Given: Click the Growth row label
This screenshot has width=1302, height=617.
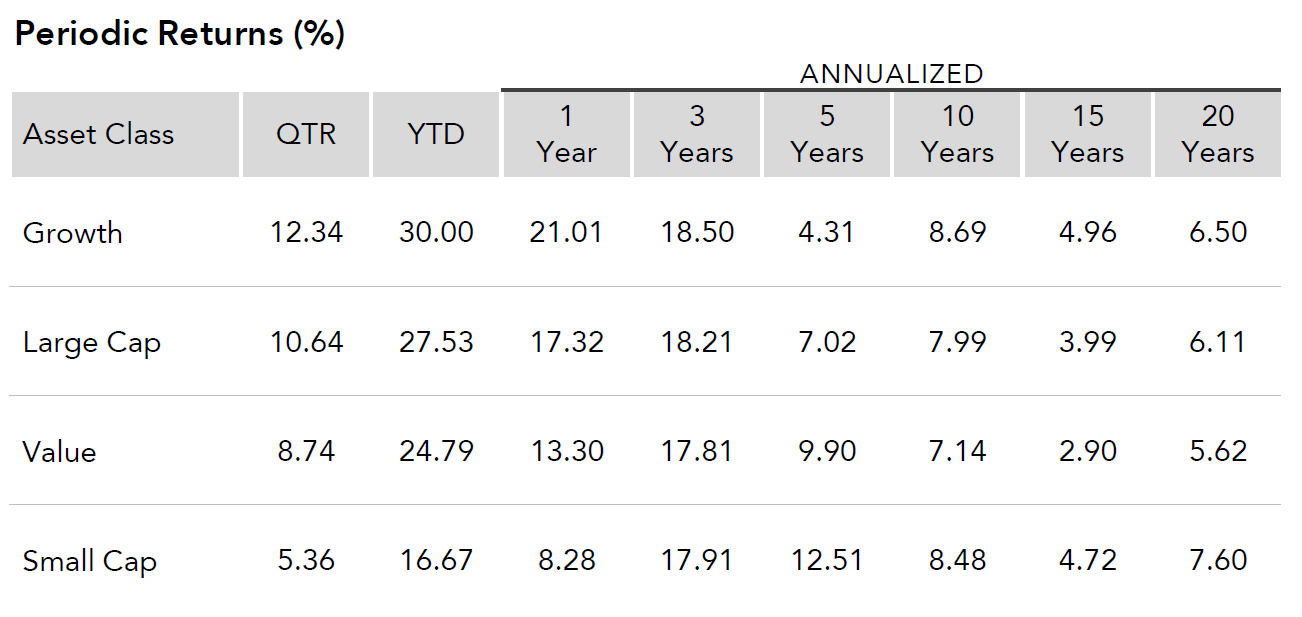Looking at the screenshot, I should pos(73,233).
